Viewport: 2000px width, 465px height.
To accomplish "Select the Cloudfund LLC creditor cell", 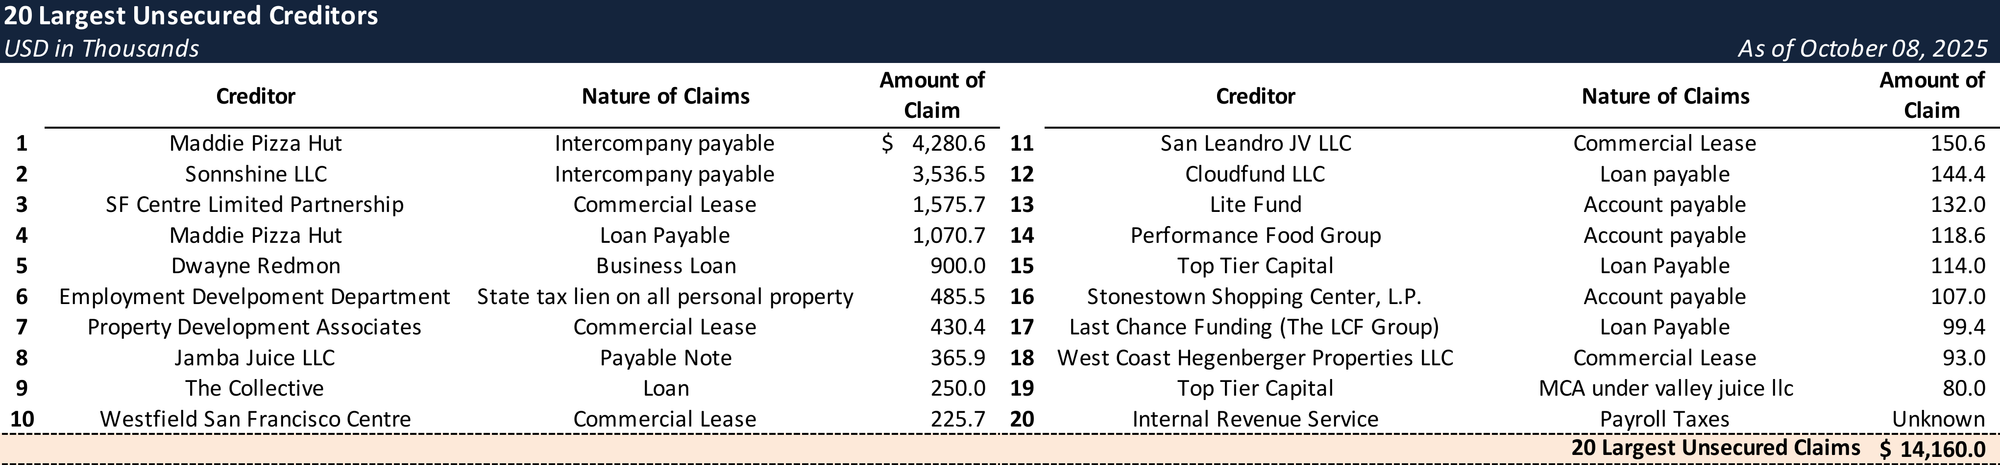I will pyautogui.click(x=1255, y=174).
